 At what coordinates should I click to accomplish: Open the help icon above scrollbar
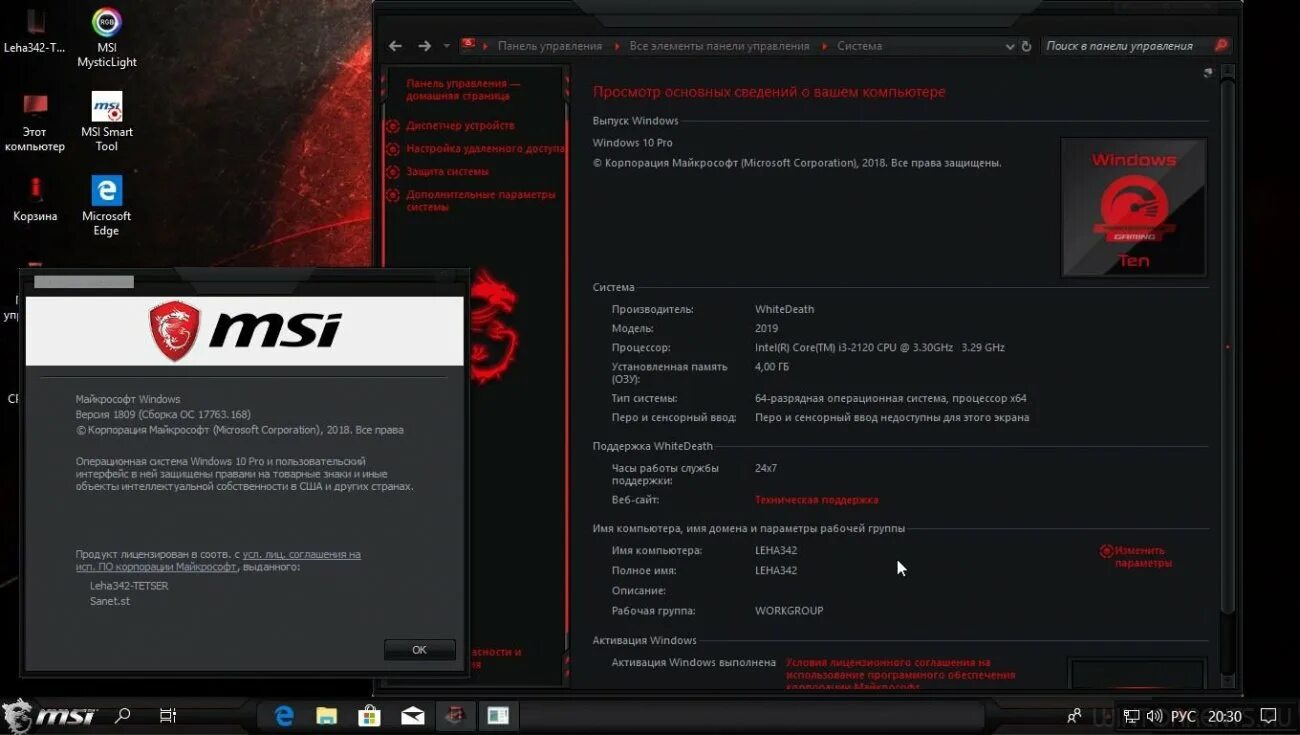1208,72
